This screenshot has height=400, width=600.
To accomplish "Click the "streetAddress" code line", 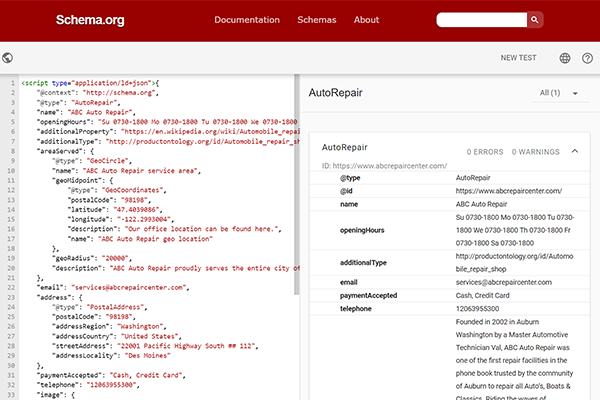I will point(155,346).
